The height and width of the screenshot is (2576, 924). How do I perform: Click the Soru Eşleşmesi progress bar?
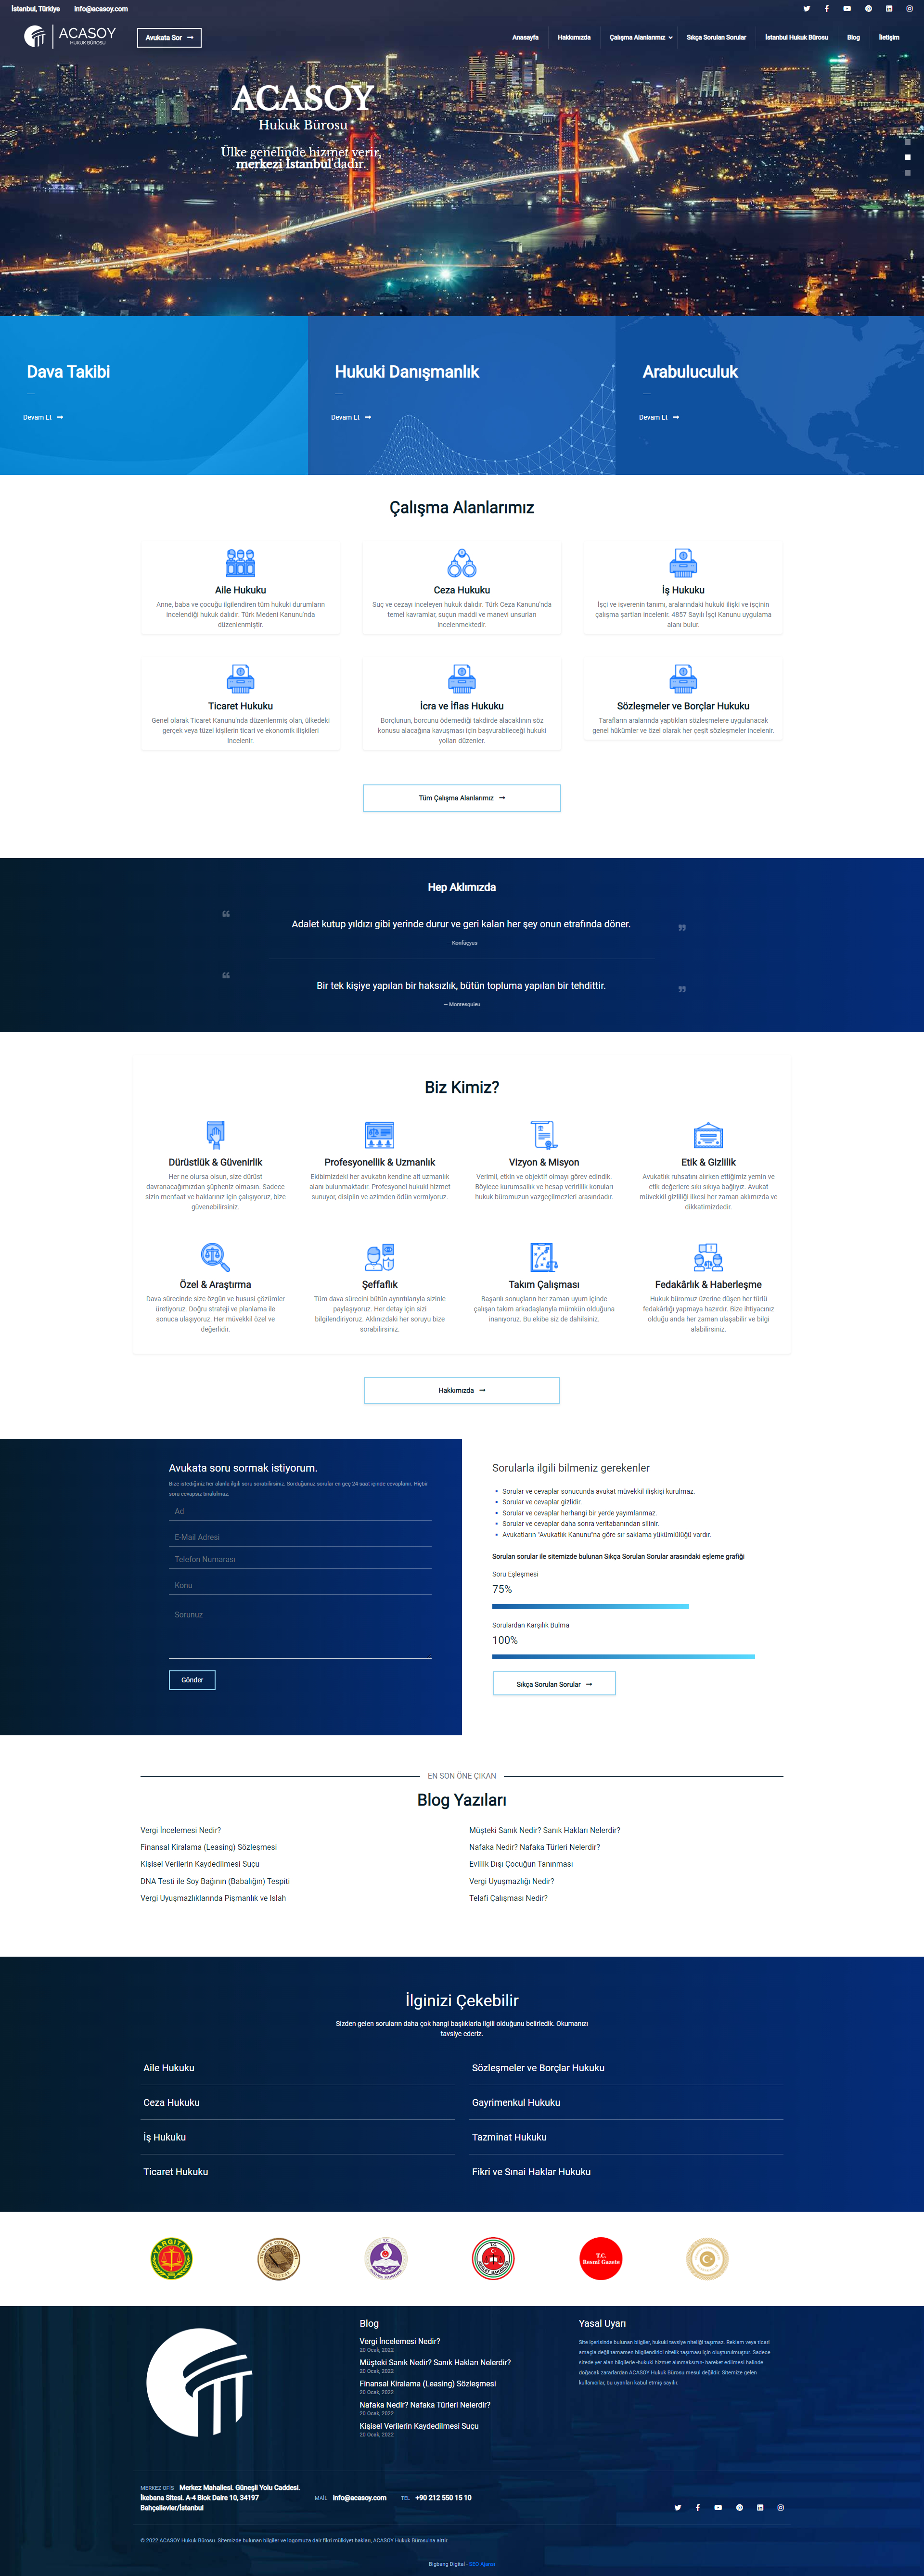(x=590, y=1606)
